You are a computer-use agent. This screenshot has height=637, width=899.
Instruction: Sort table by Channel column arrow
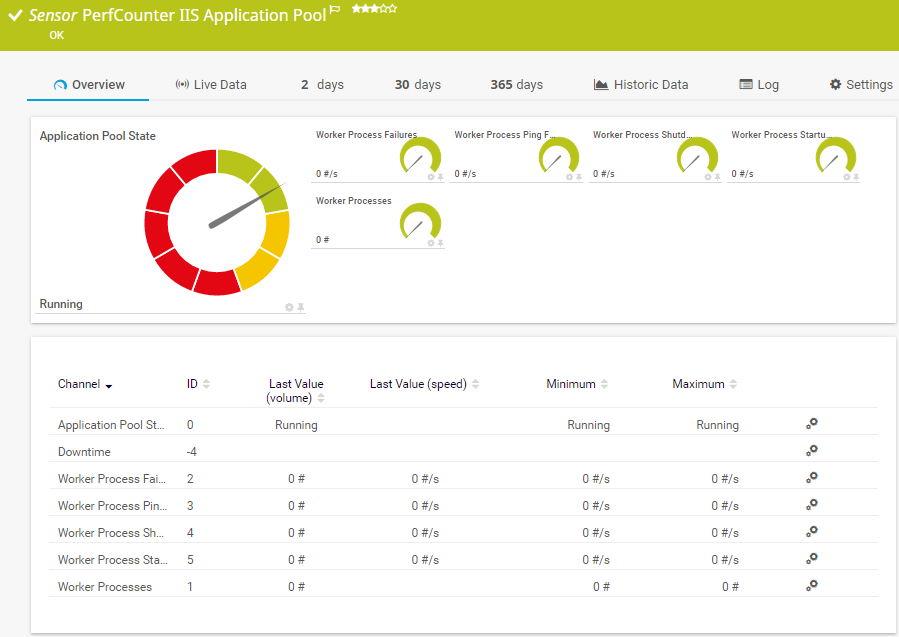(x=108, y=386)
